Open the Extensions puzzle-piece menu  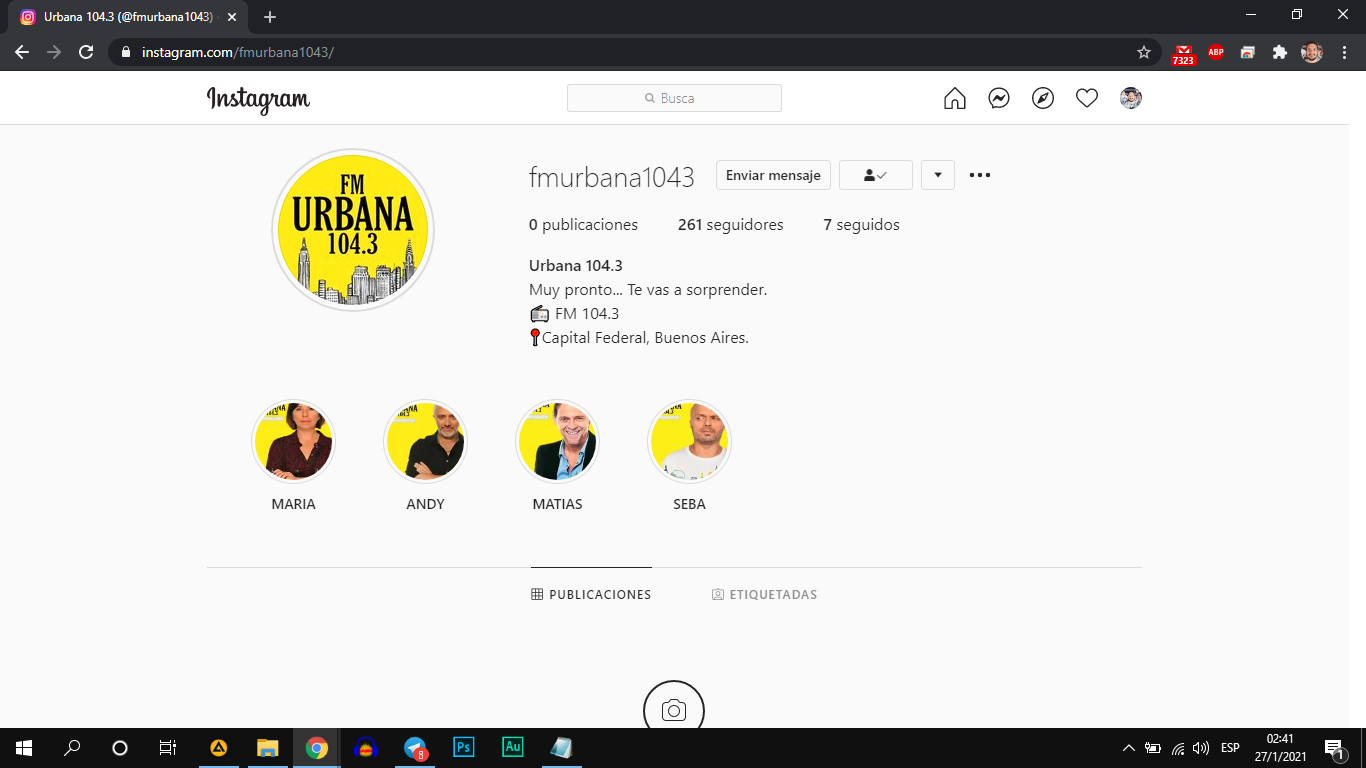1280,52
